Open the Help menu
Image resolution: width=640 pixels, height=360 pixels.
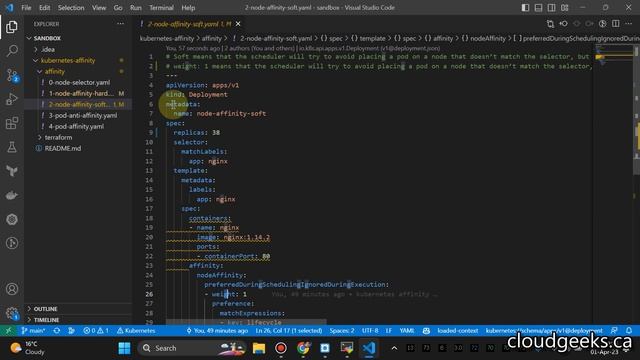coord(188,8)
